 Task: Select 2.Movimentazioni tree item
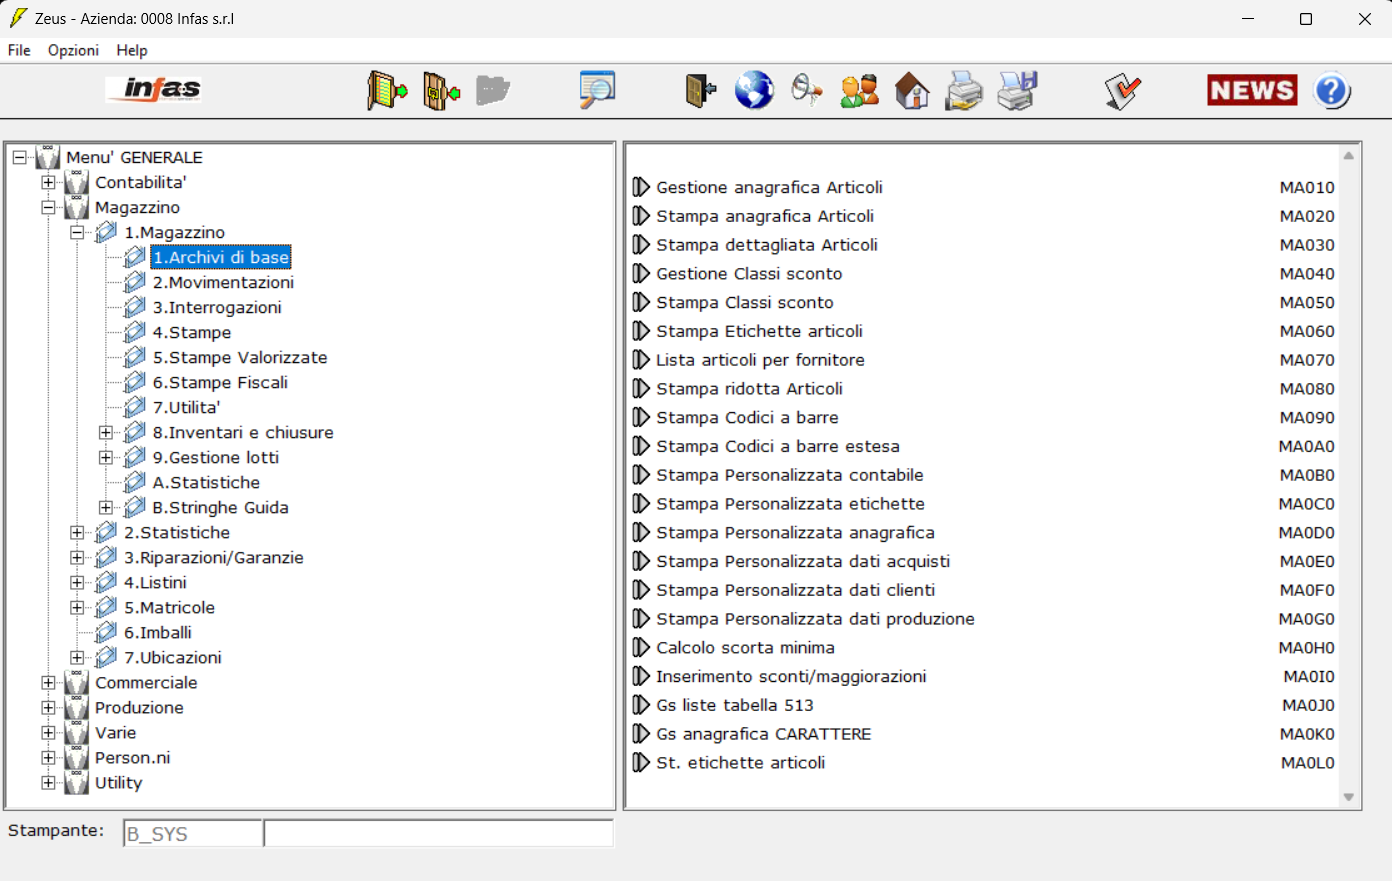pyautogui.click(x=223, y=282)
